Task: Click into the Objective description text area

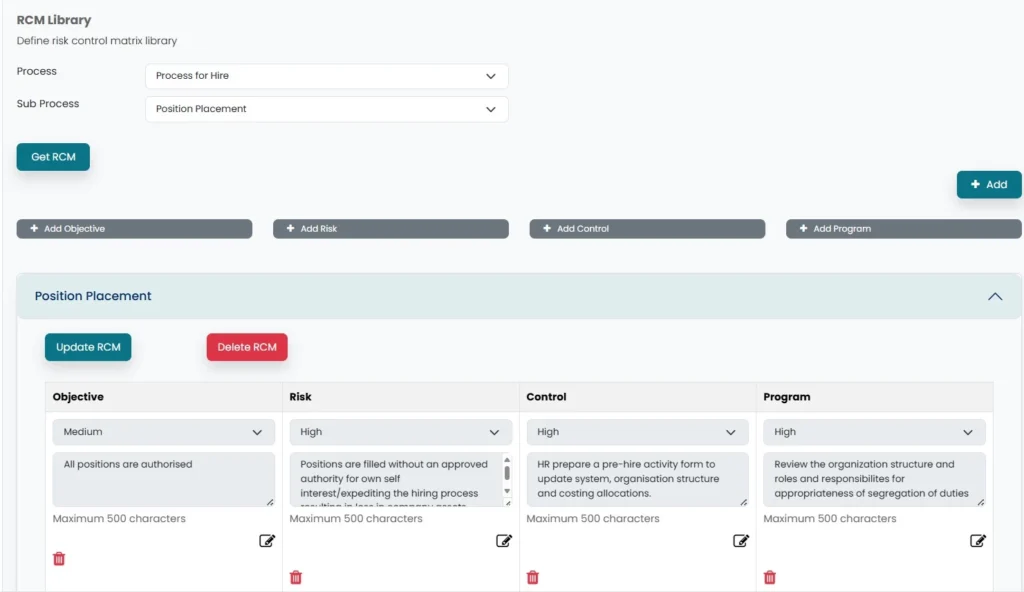Action: [x=163, y=479]
